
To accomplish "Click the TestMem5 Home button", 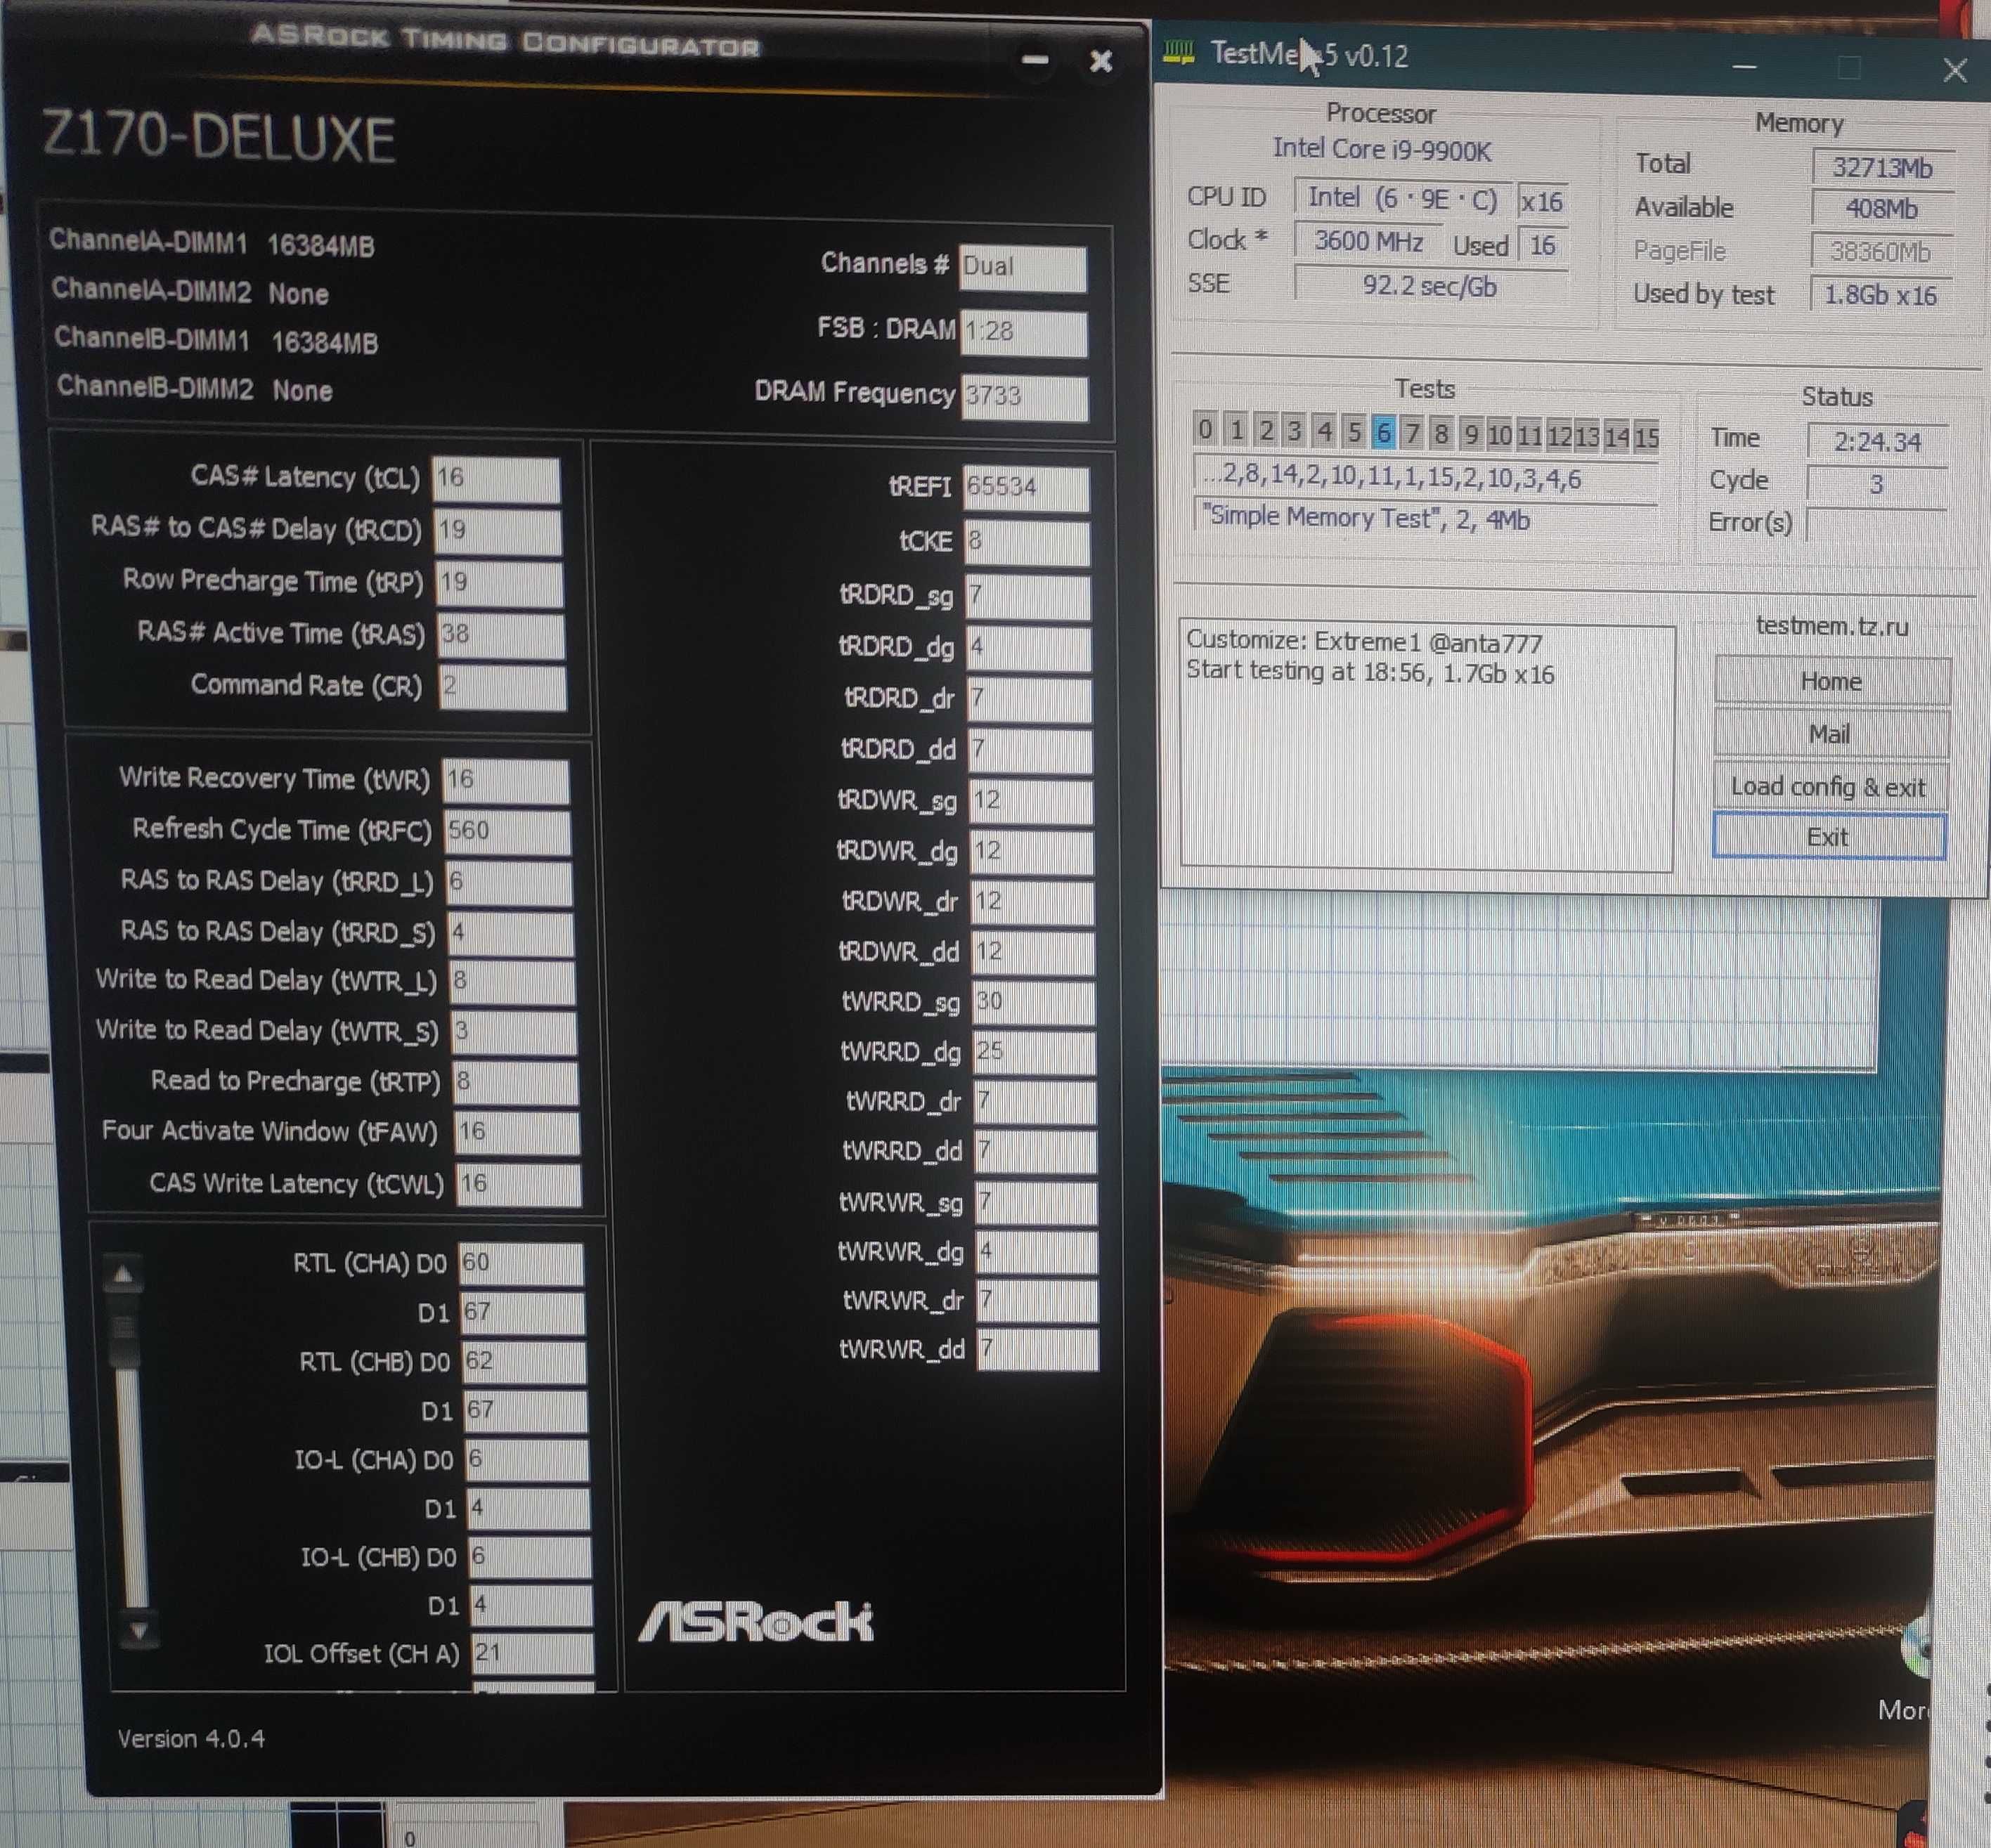I will click(x=1831, y=682).
